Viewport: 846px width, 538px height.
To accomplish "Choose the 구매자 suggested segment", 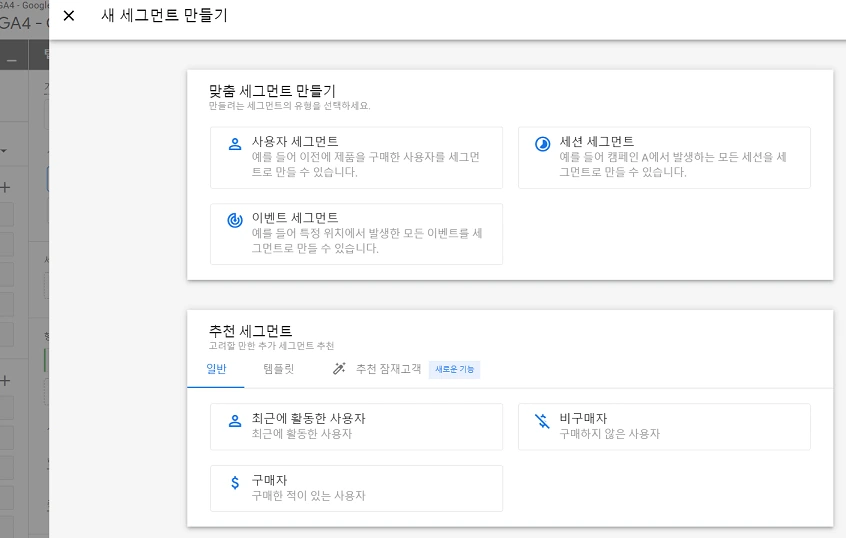I will 356,488.
